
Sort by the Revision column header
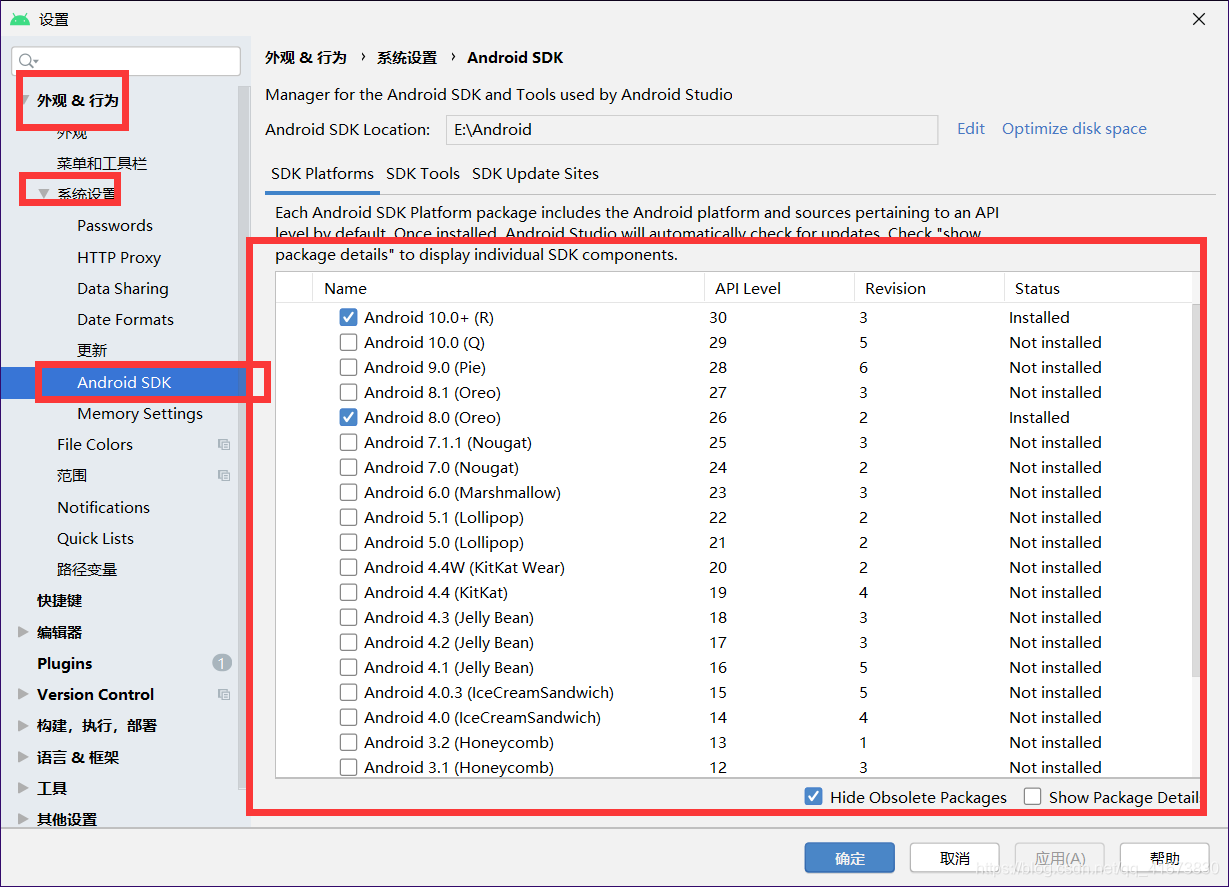pos(929,288)
